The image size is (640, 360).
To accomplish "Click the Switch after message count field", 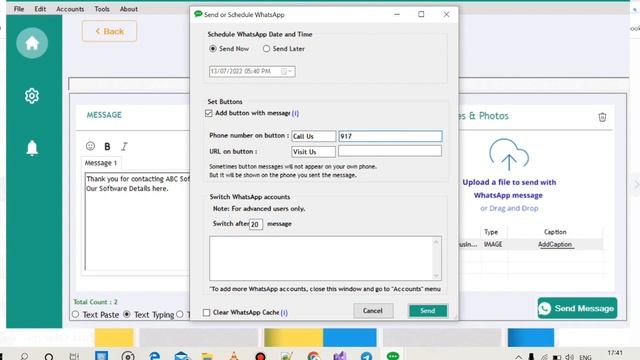I will pyautogui.click(x=256, y=224).
